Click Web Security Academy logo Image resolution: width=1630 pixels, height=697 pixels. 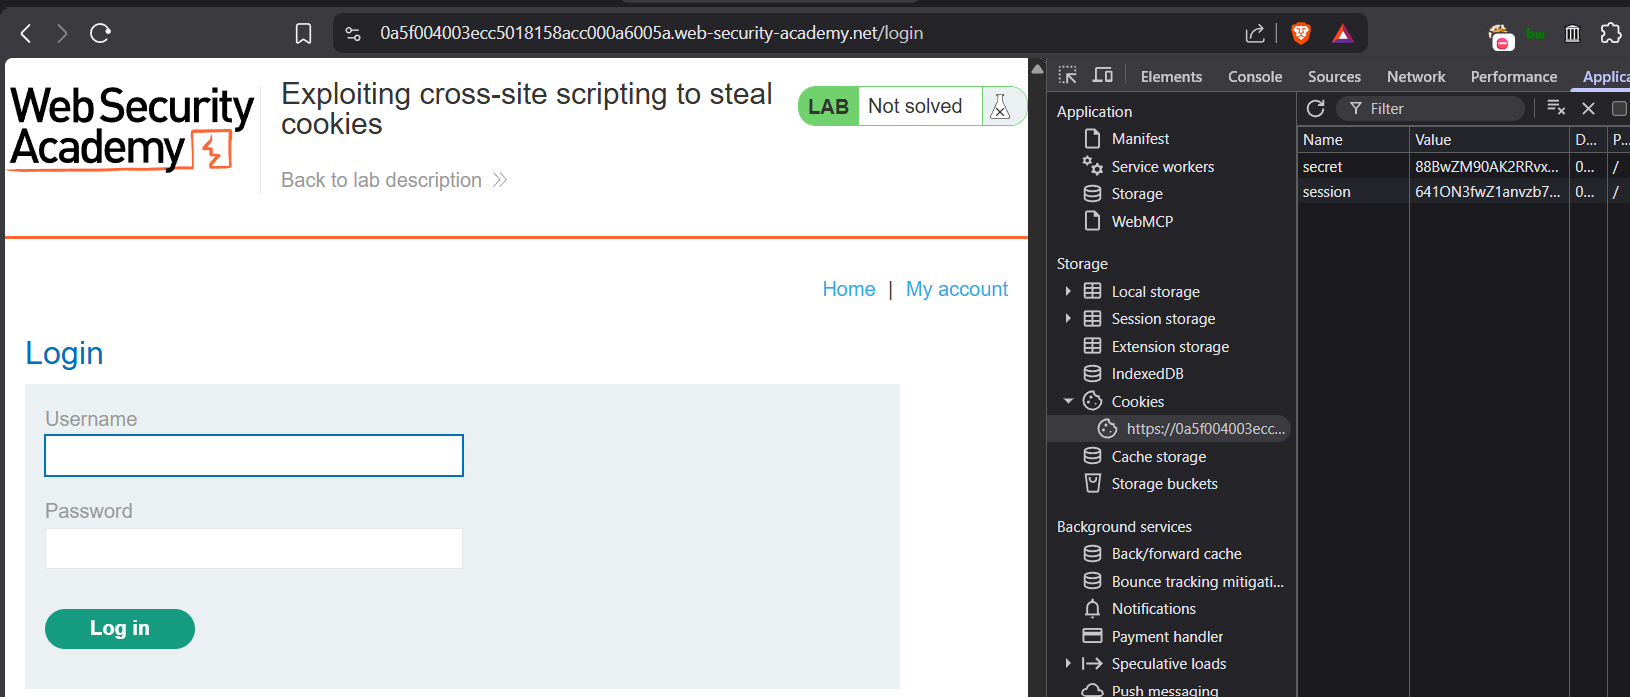(132, 129)
